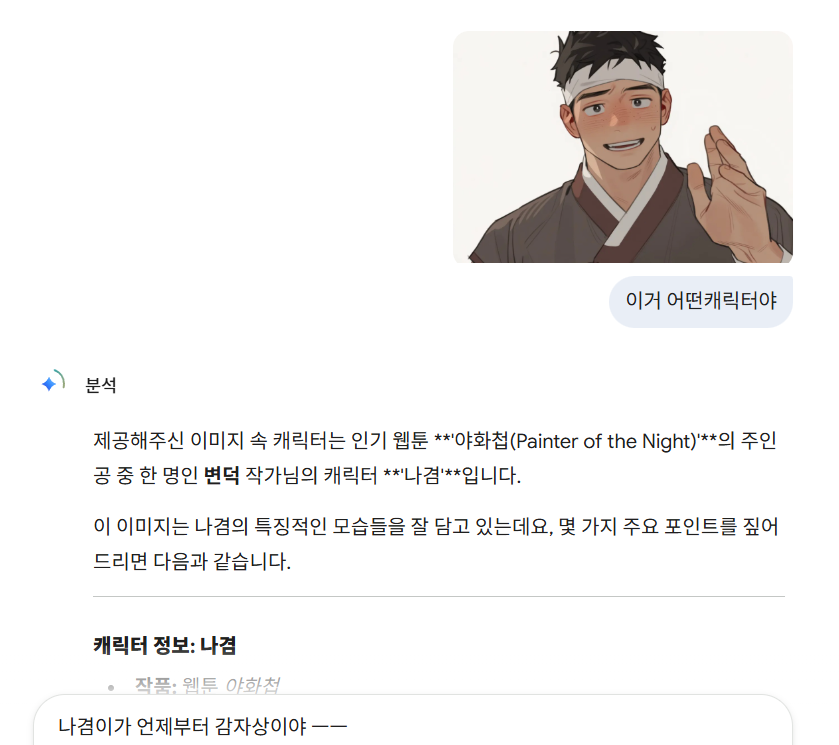Expand the 분석 thinking status label
839x745 pixels.
pyautogui.click(x=101, y=385)
